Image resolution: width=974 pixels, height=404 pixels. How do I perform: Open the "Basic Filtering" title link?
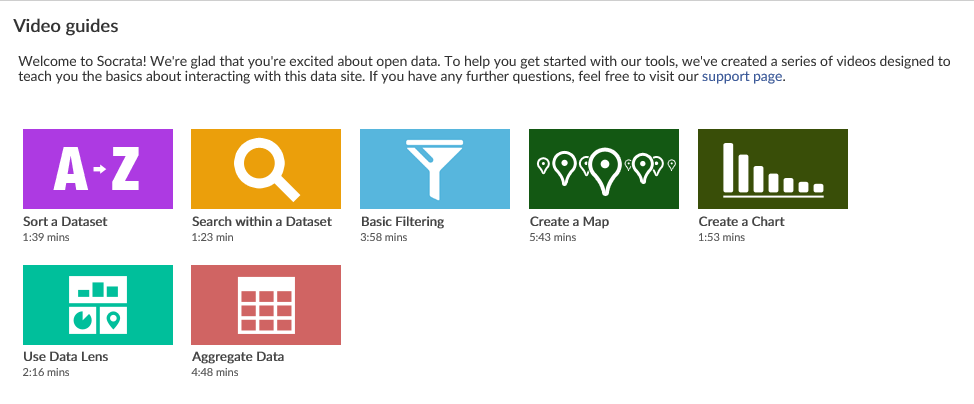point(402,221)
